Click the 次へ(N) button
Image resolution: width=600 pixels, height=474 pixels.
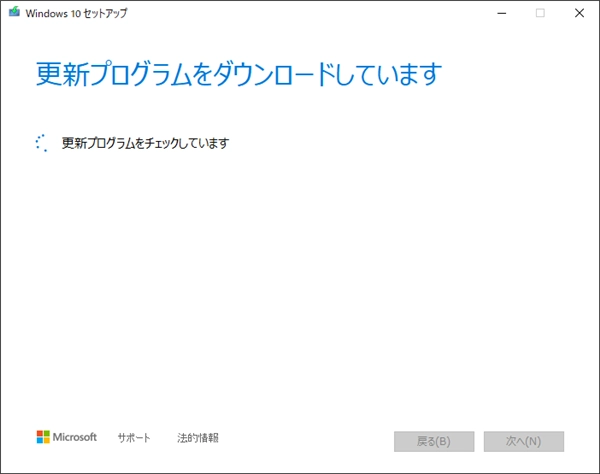click(x=523, y=441)
